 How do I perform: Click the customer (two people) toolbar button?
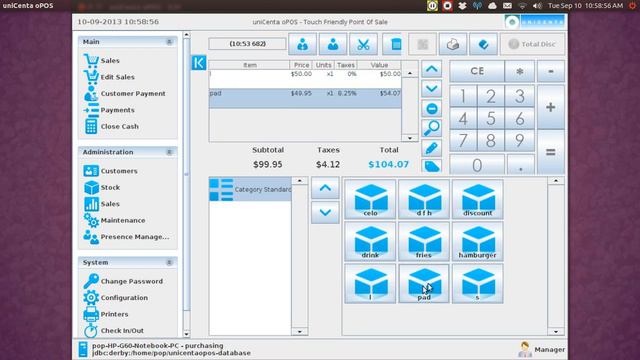302,44
